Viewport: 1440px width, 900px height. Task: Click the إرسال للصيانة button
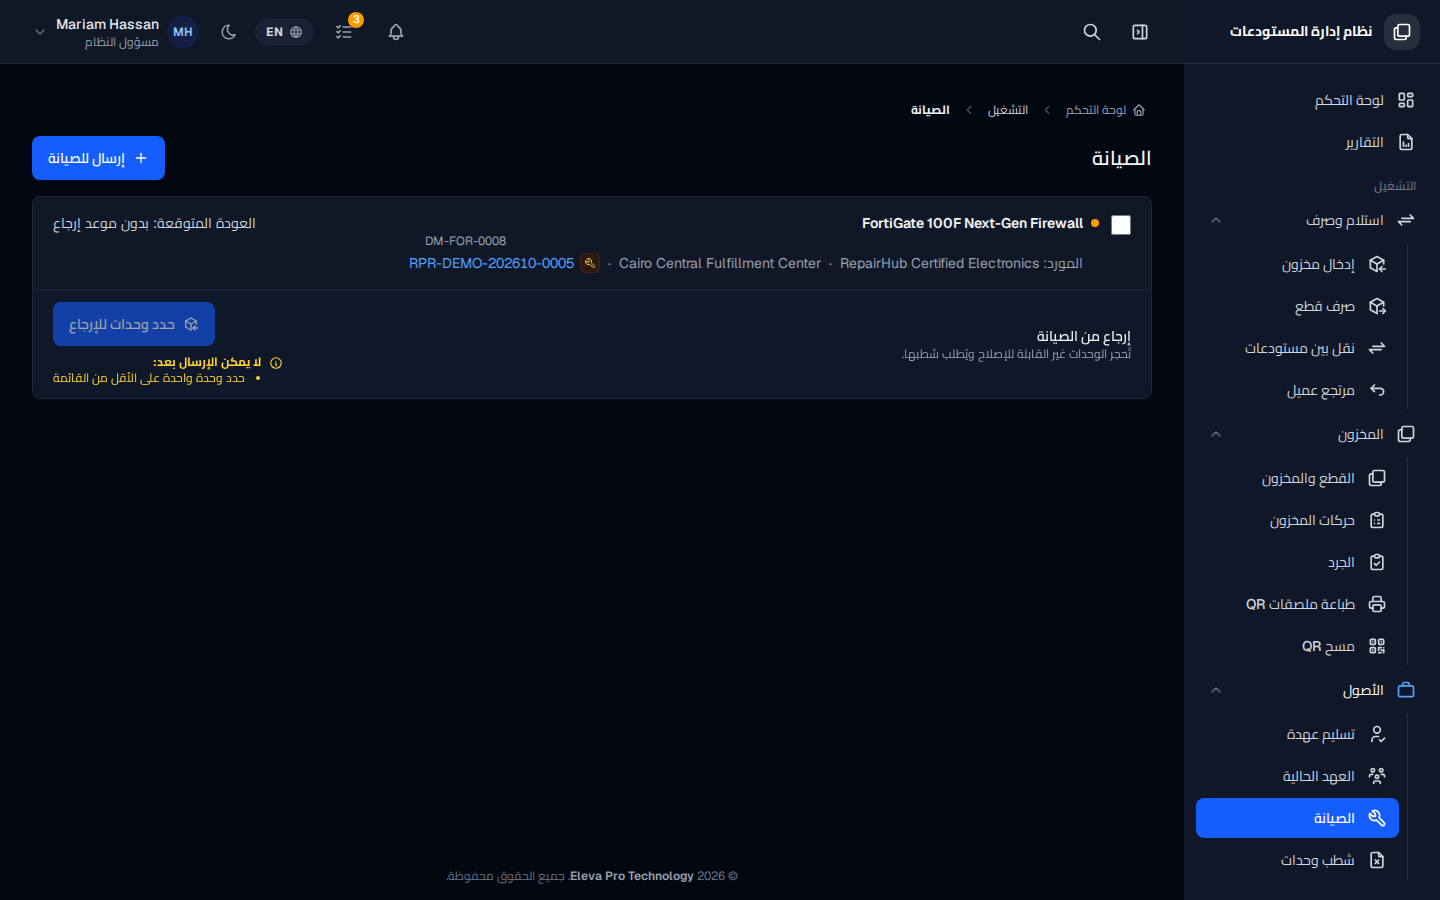point(98,158)
